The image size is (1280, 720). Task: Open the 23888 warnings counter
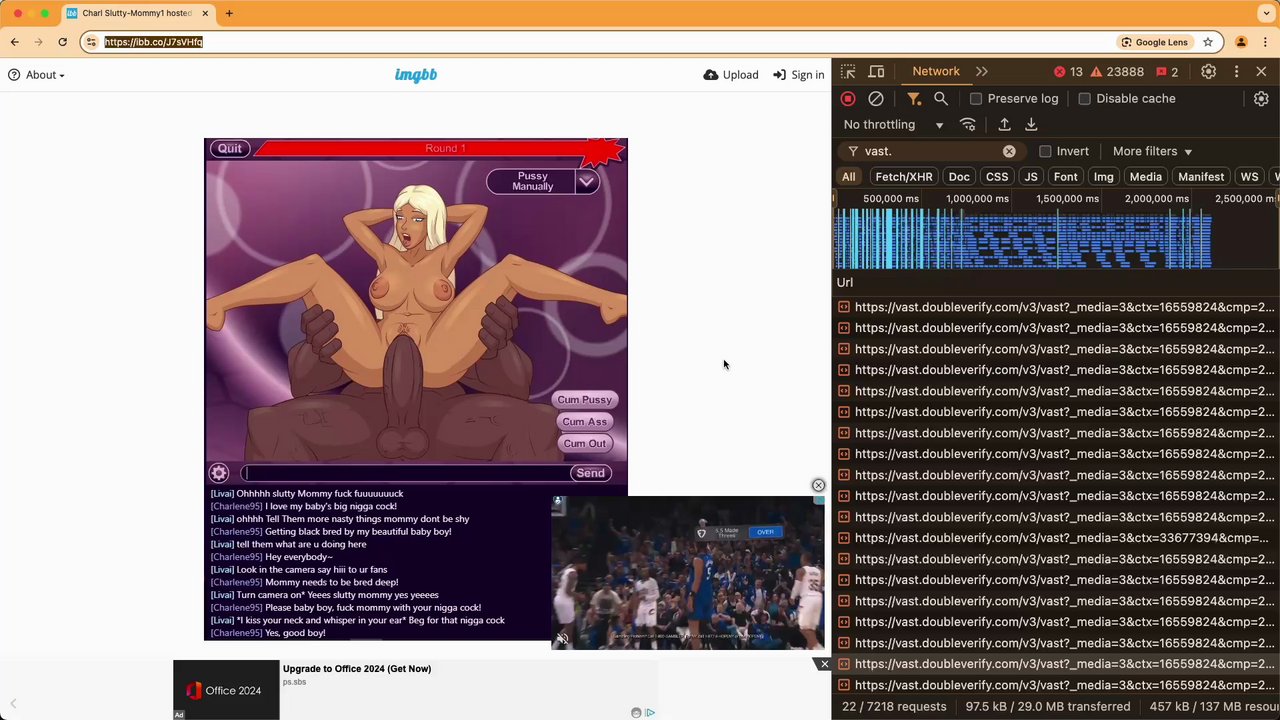click(1117, 72)
